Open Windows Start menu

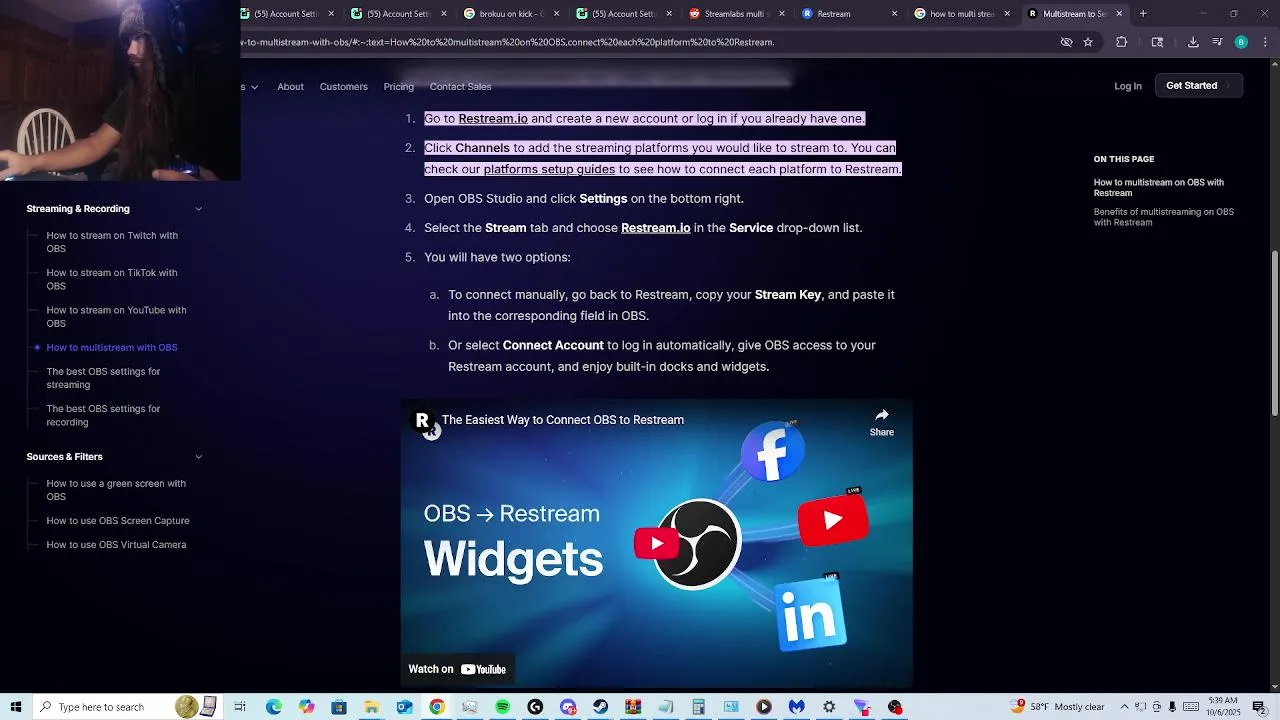click(15, 707)
